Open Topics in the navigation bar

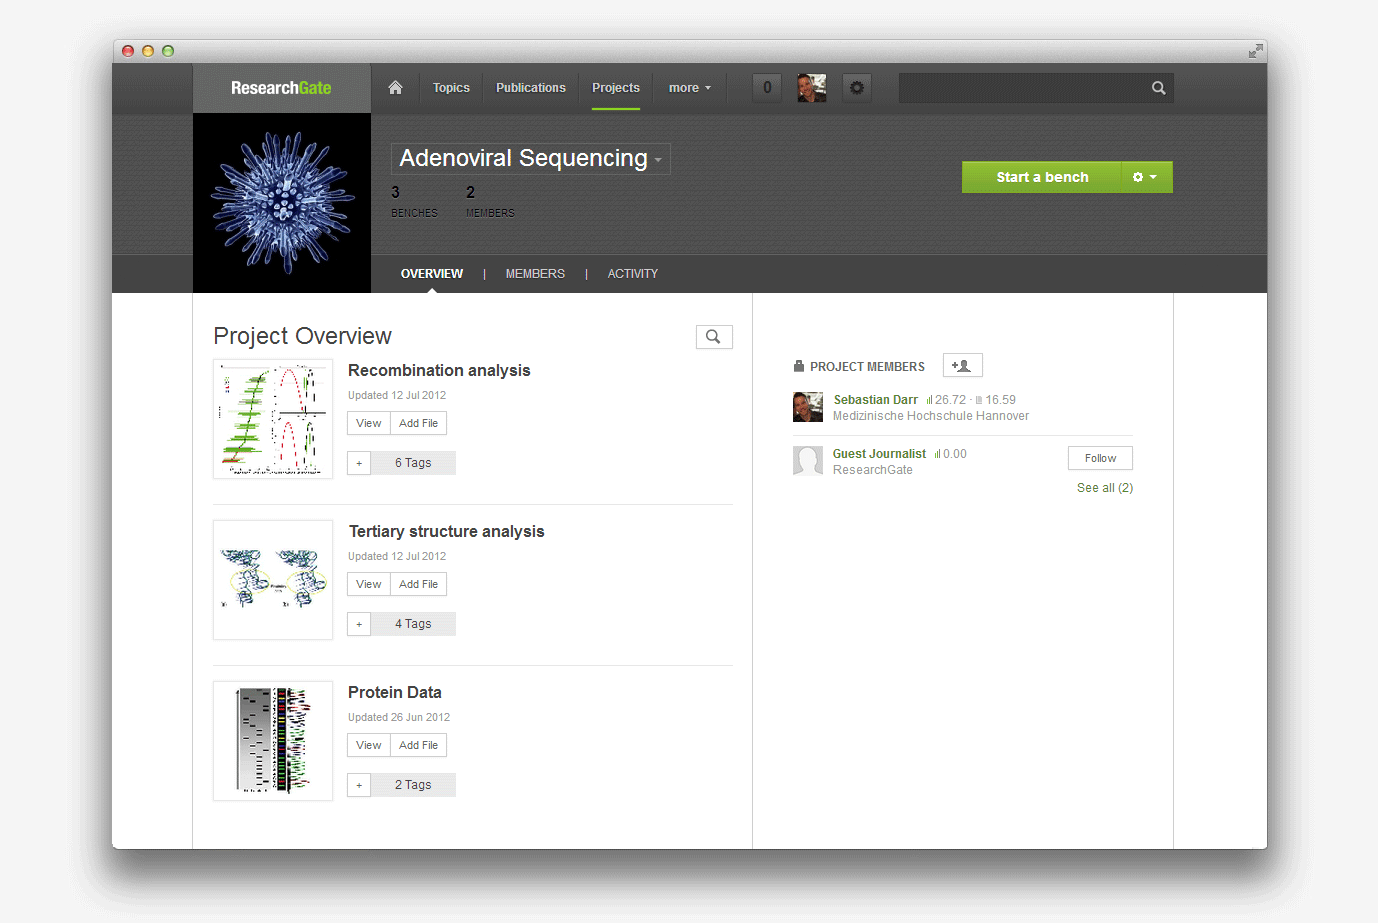[x=451, y=88]
